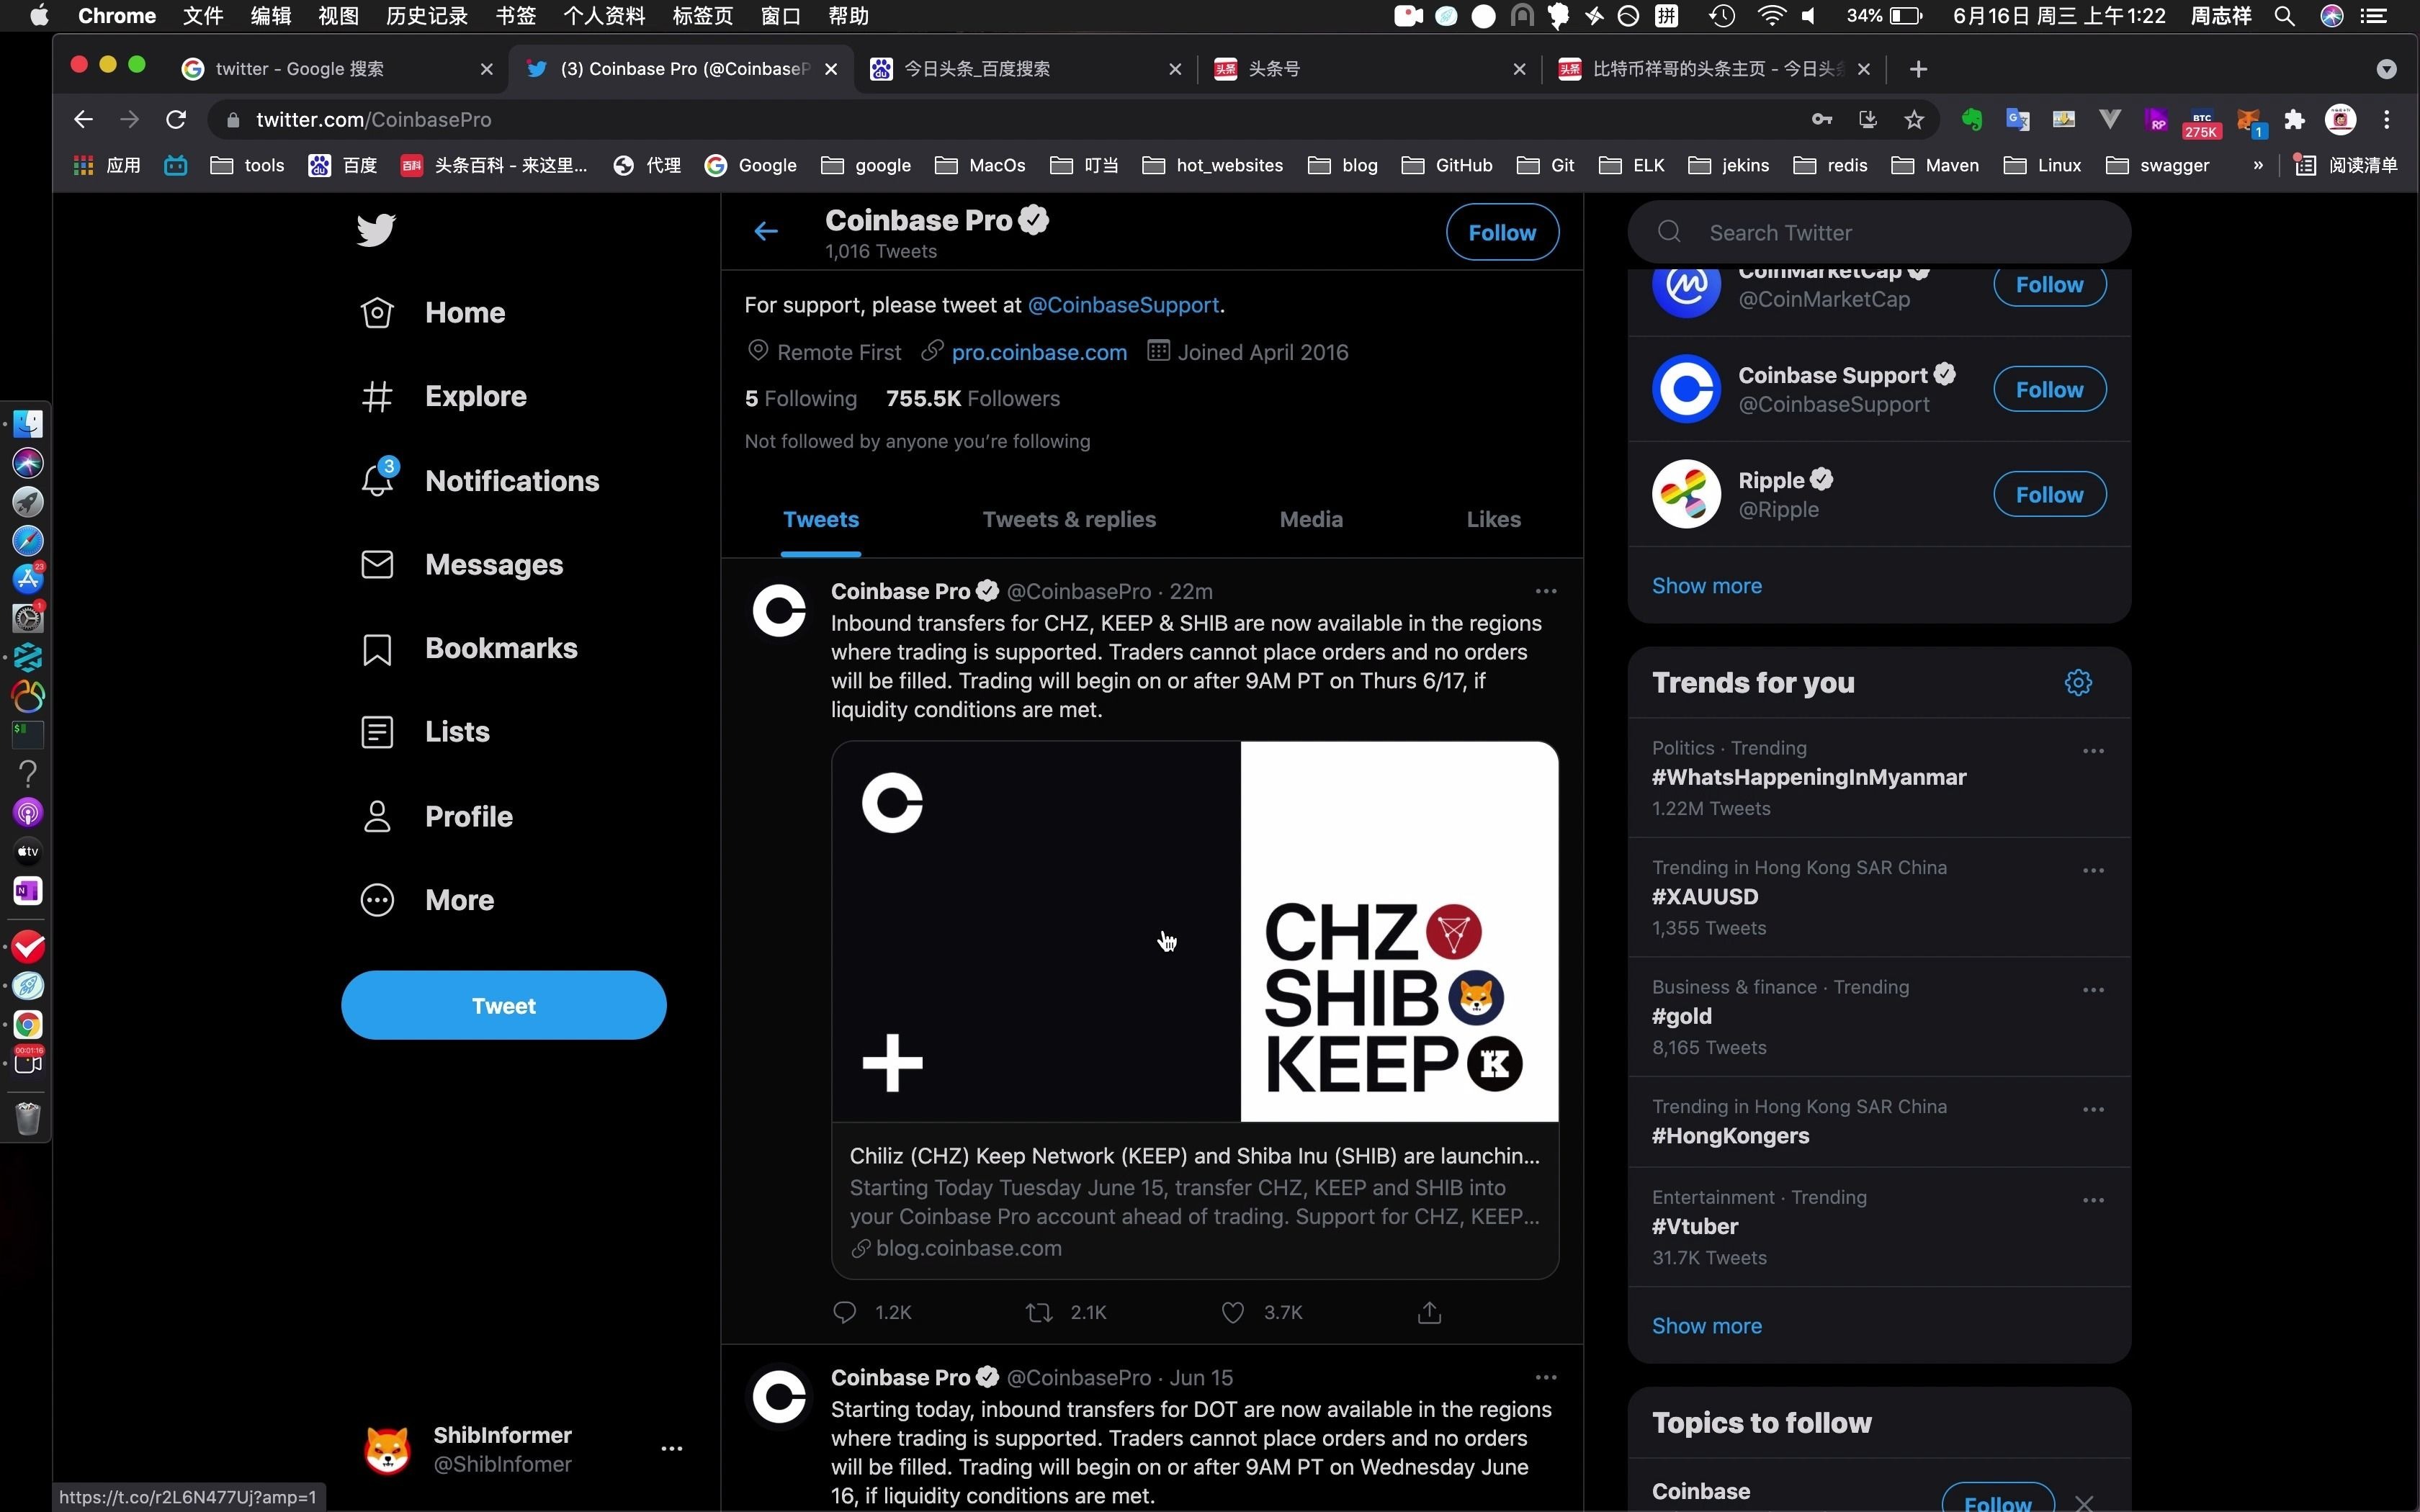This screenshot has width=2420, height=1512.
Task: Open Explore hashtag section
Action: tap(443, 397)
